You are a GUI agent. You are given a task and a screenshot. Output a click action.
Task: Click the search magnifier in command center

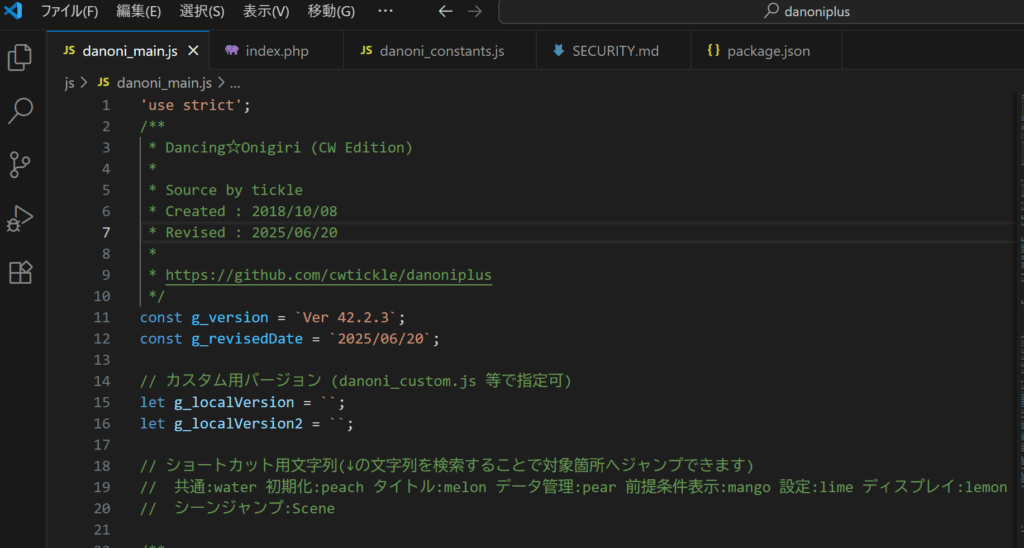point(771,10)
